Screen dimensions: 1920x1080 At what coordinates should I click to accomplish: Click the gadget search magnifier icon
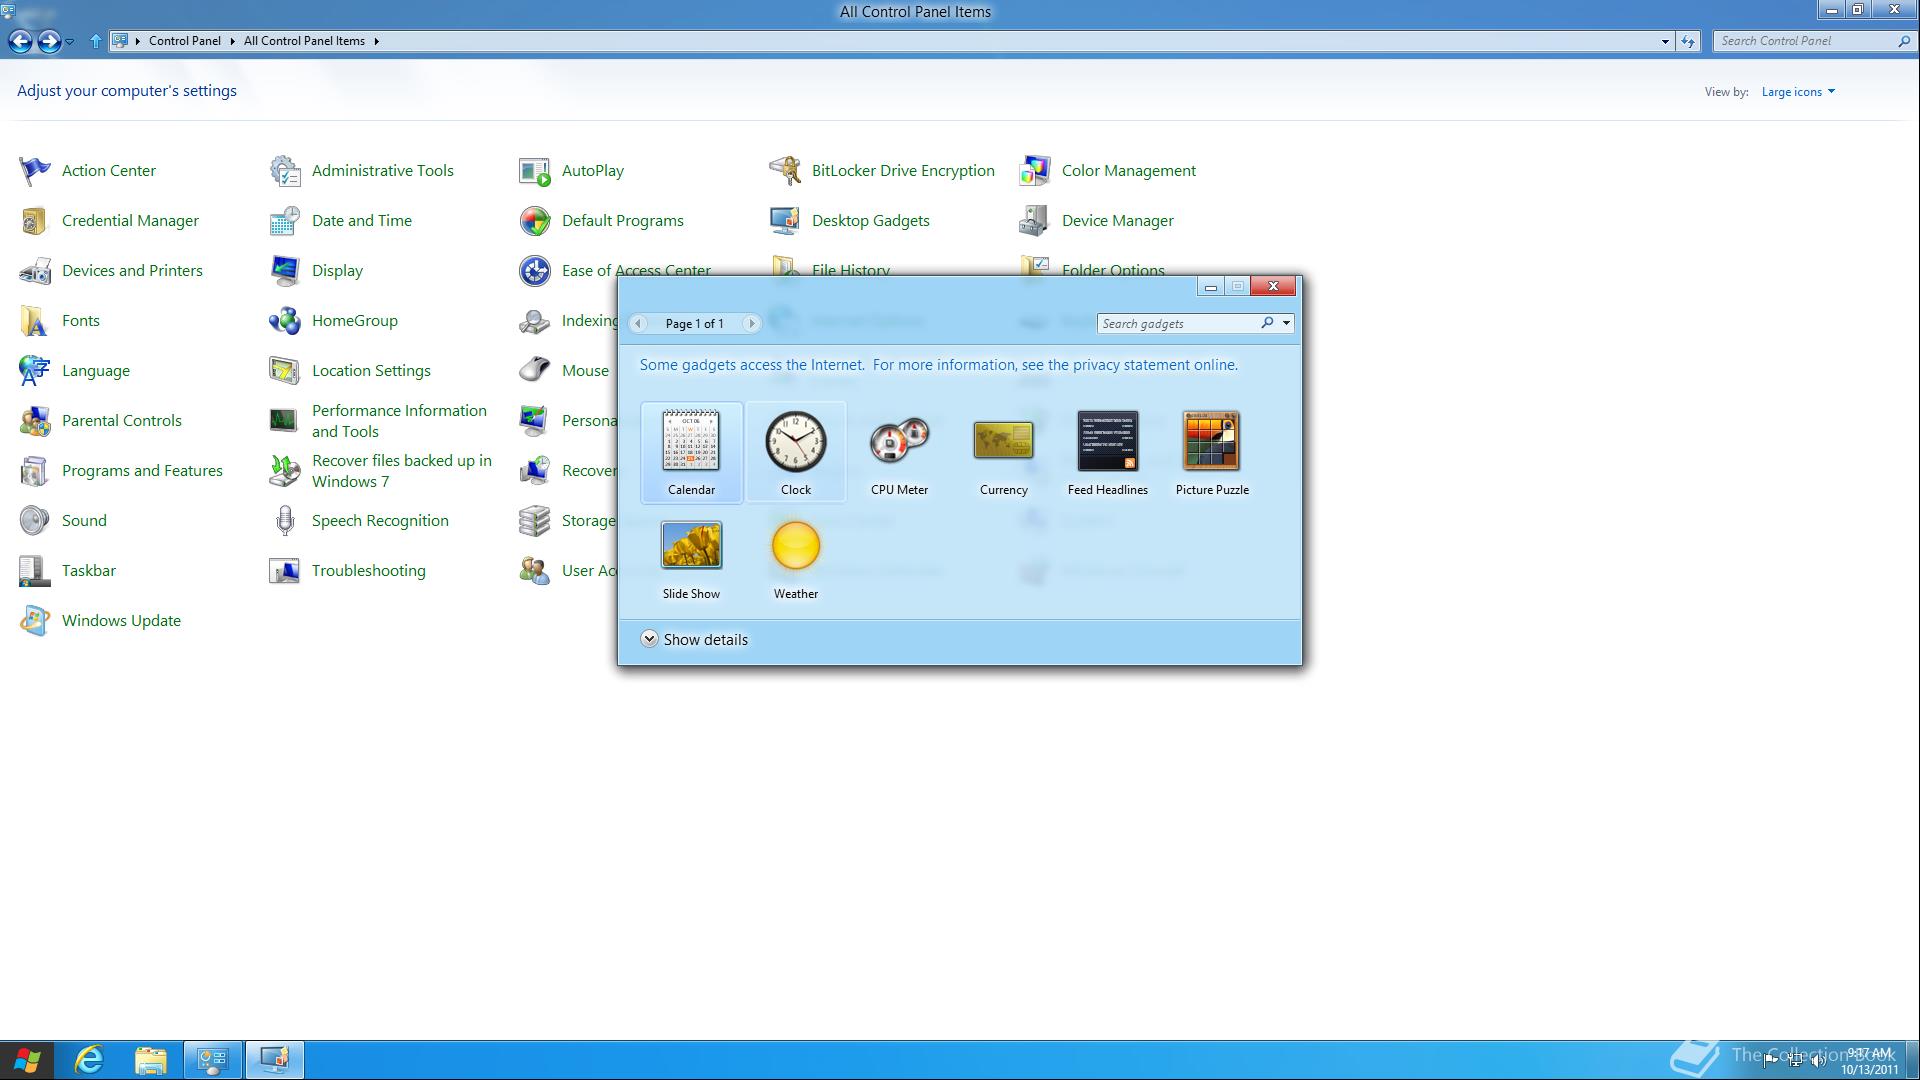1267,323
